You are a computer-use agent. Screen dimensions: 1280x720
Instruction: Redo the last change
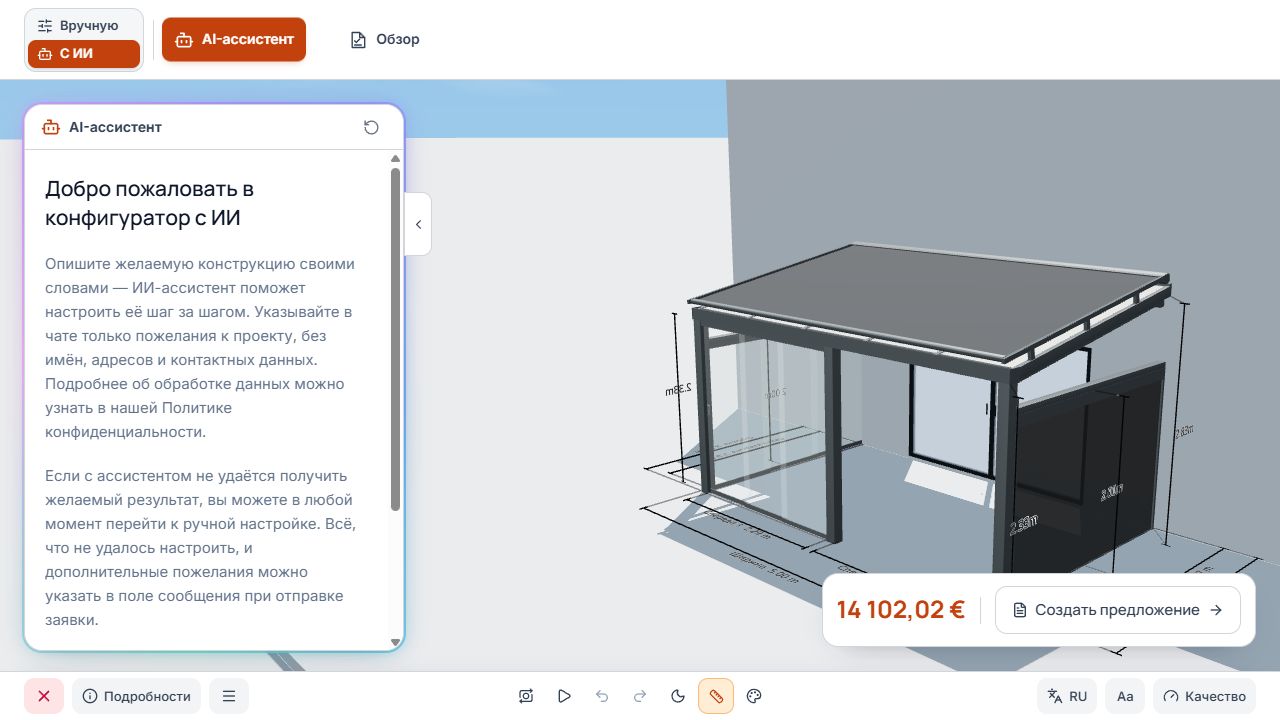pyautogui.click(x=640, y=696)
